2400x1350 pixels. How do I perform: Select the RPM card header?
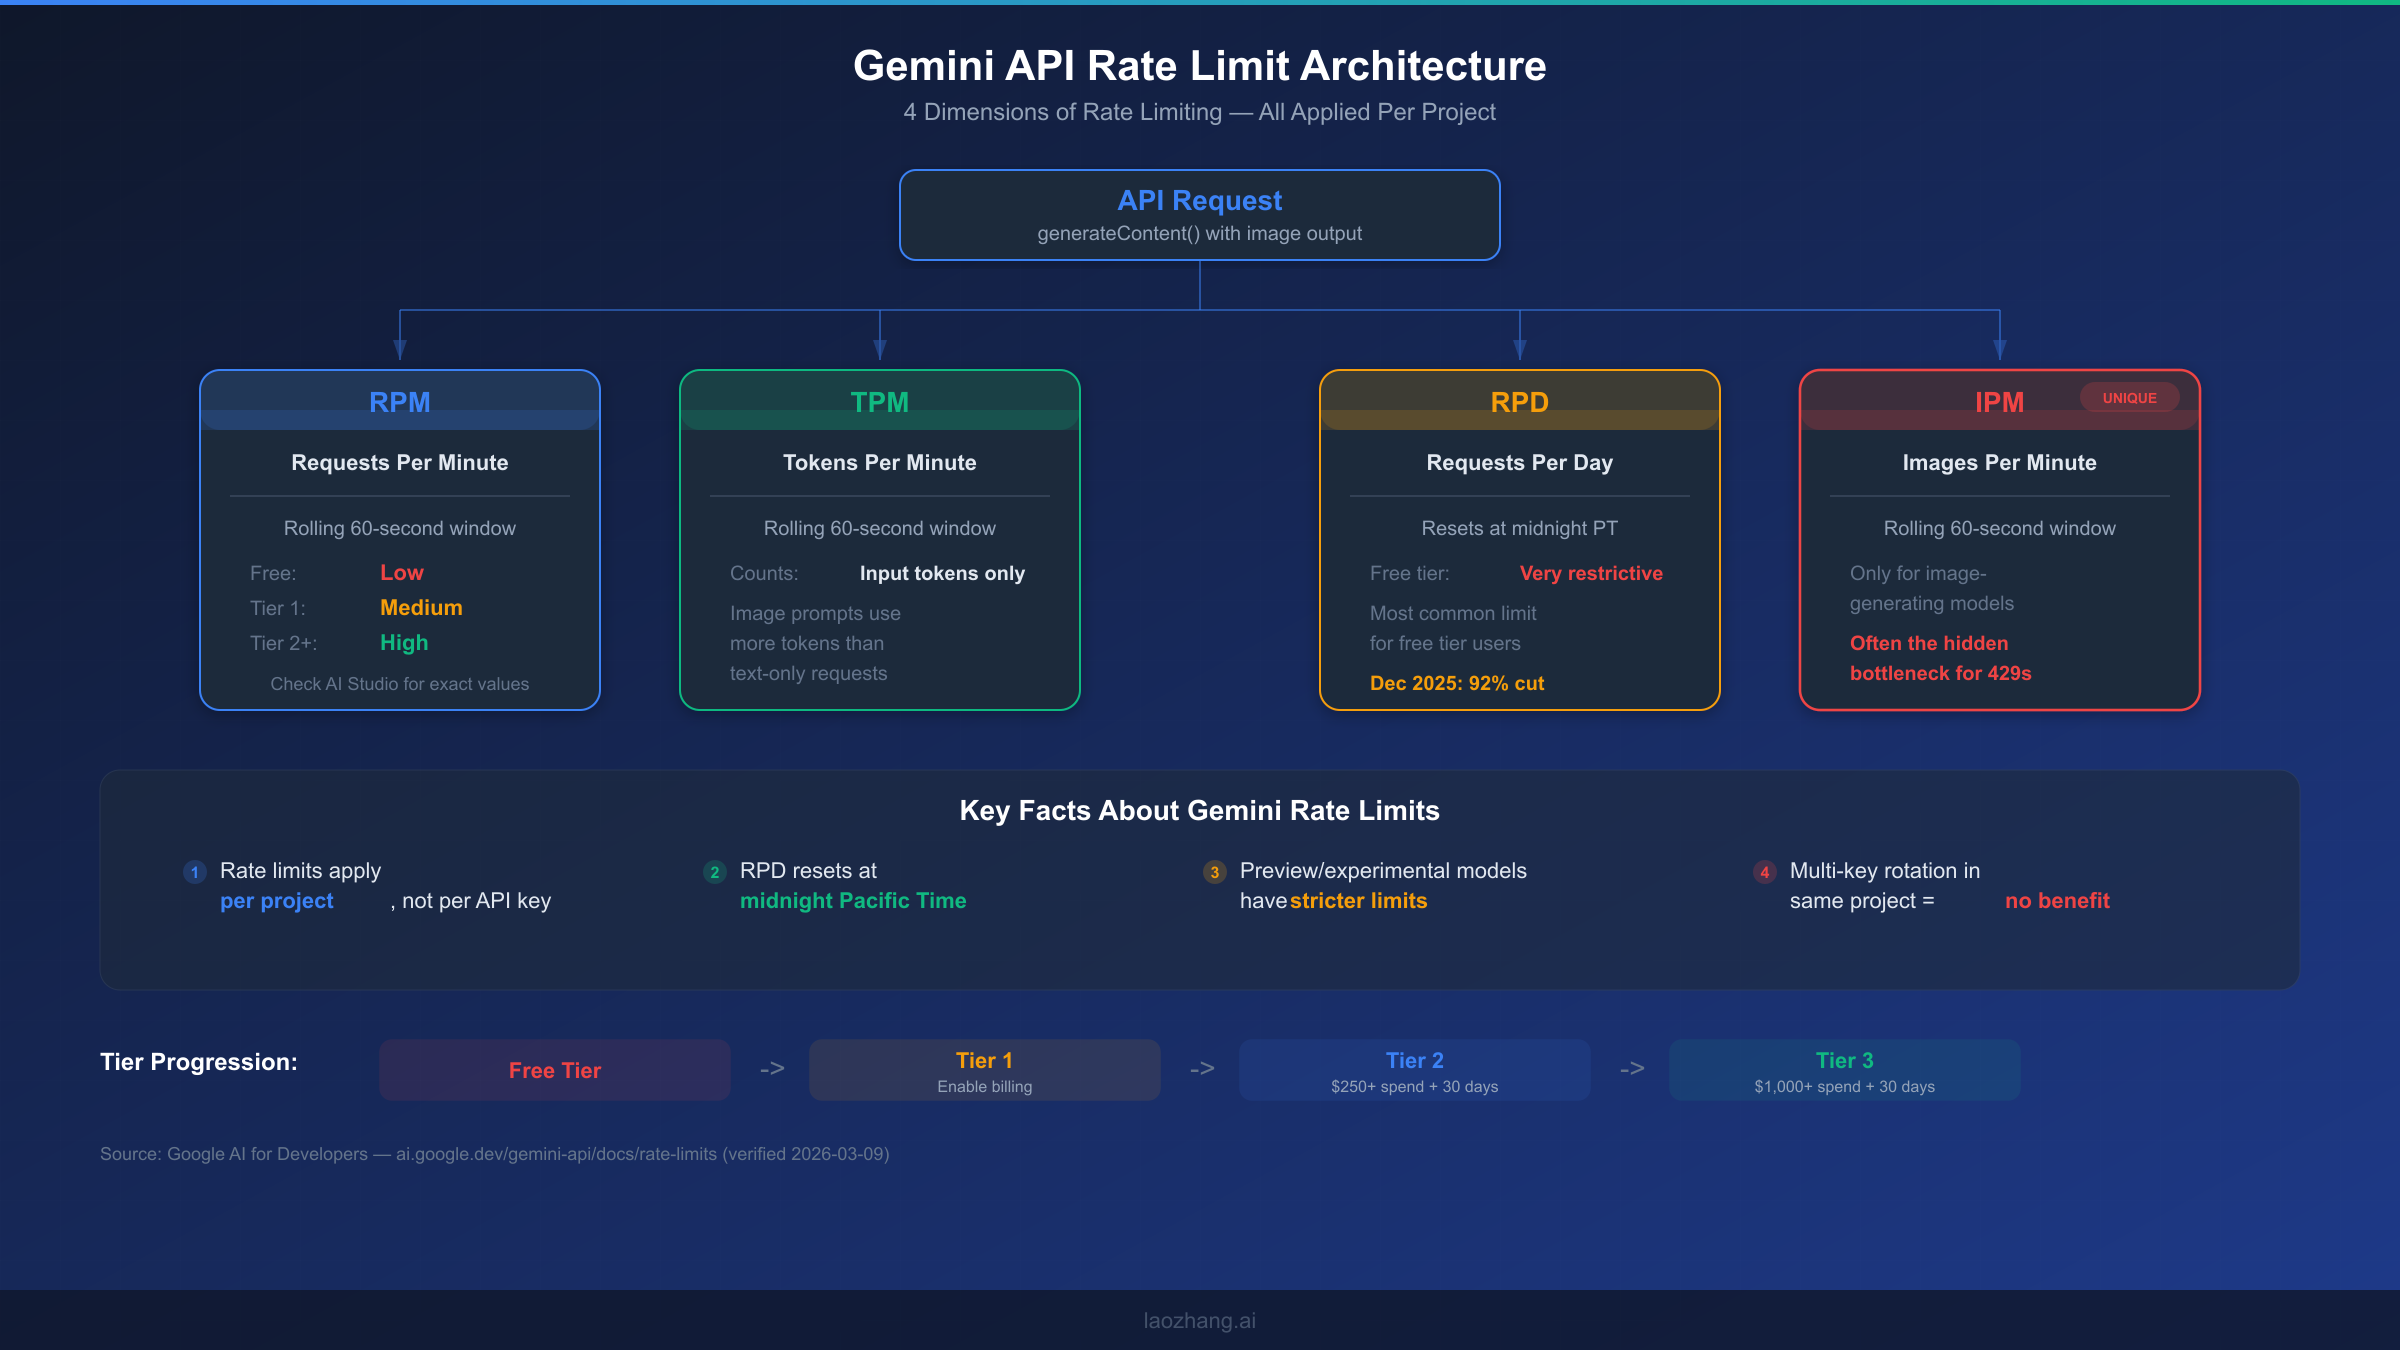pyautogui.click(x=399, y=401)
